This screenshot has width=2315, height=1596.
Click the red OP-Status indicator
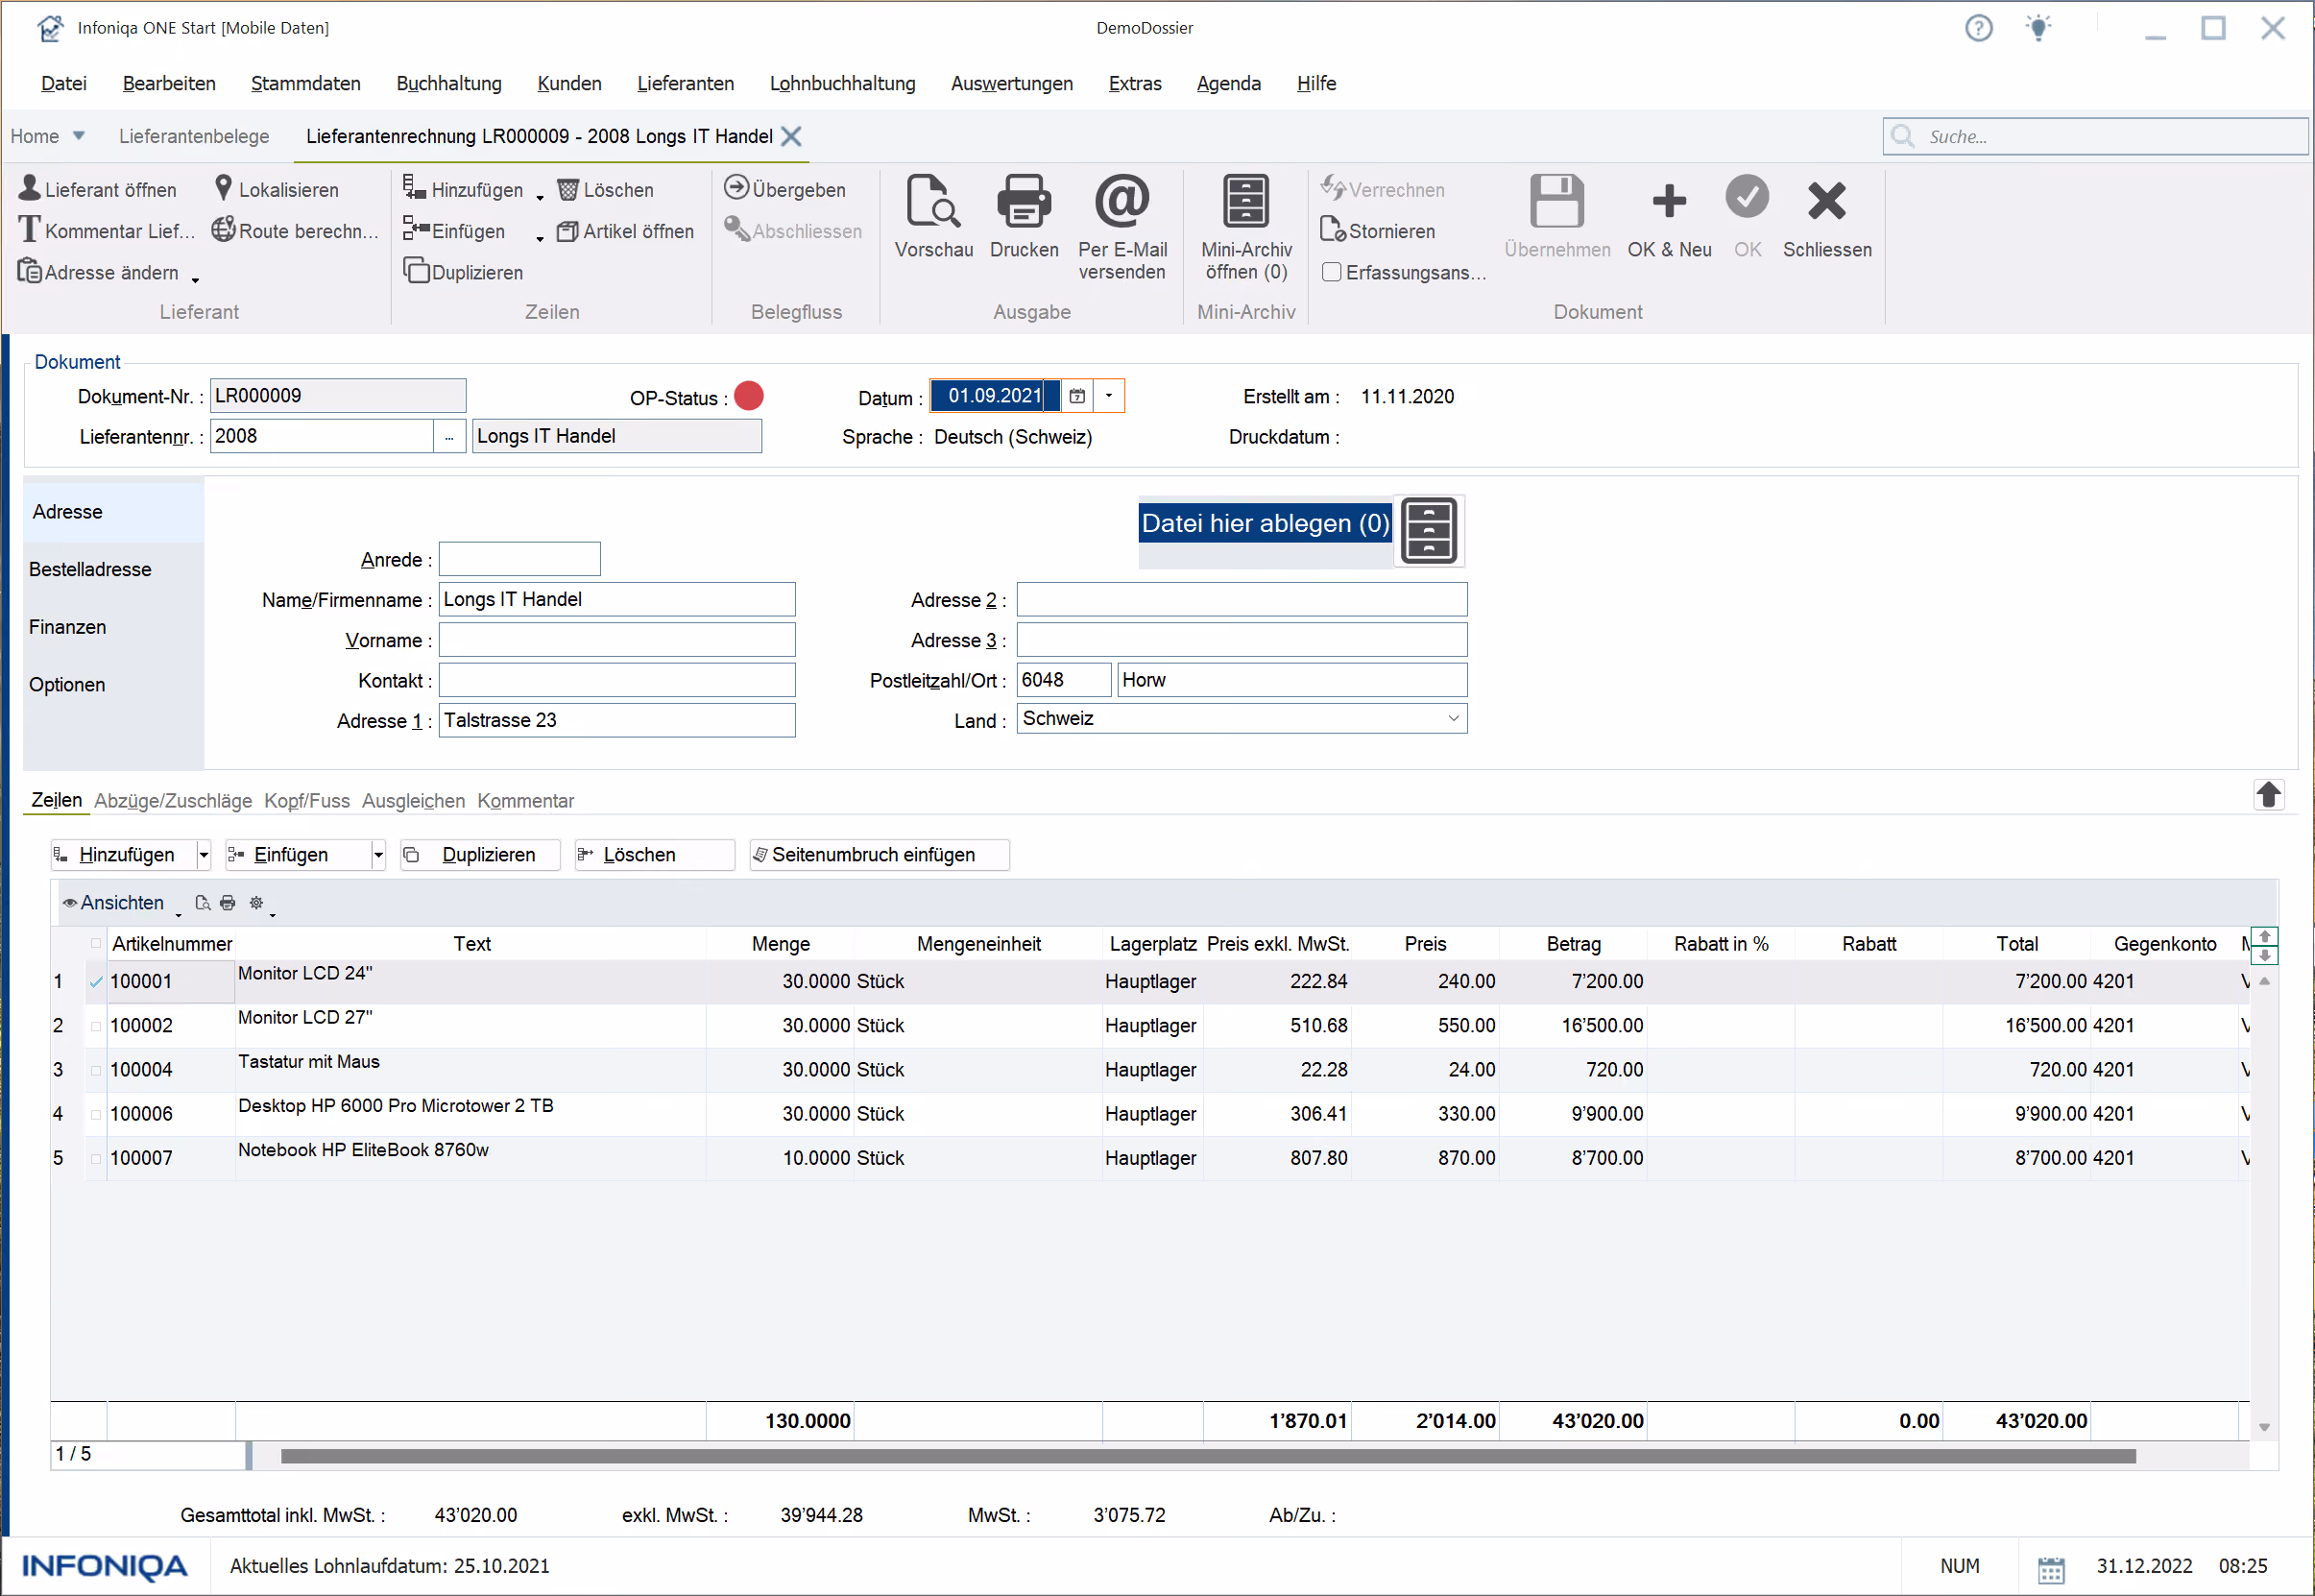coord(749,396)
